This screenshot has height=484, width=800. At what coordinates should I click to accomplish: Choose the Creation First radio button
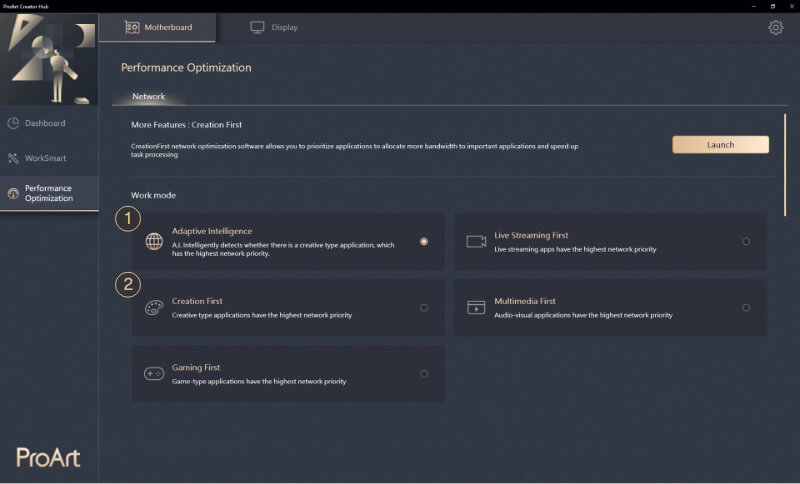(424, 307)
